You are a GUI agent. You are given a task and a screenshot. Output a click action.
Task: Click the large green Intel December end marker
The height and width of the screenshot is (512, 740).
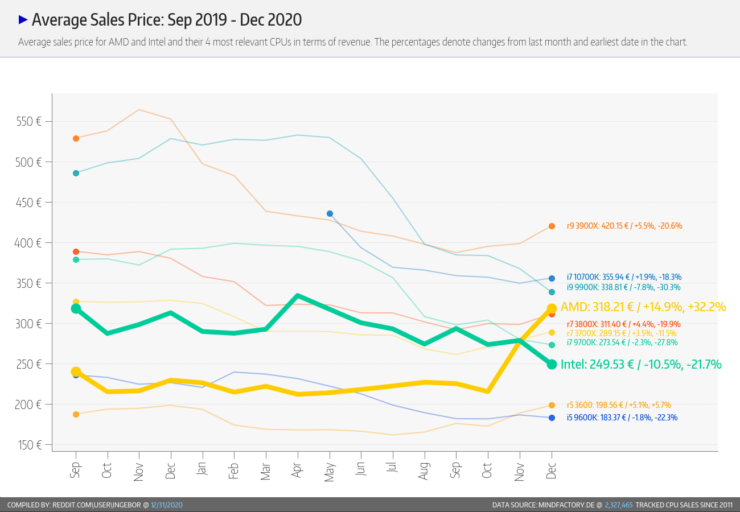click(x=552, y=364)
